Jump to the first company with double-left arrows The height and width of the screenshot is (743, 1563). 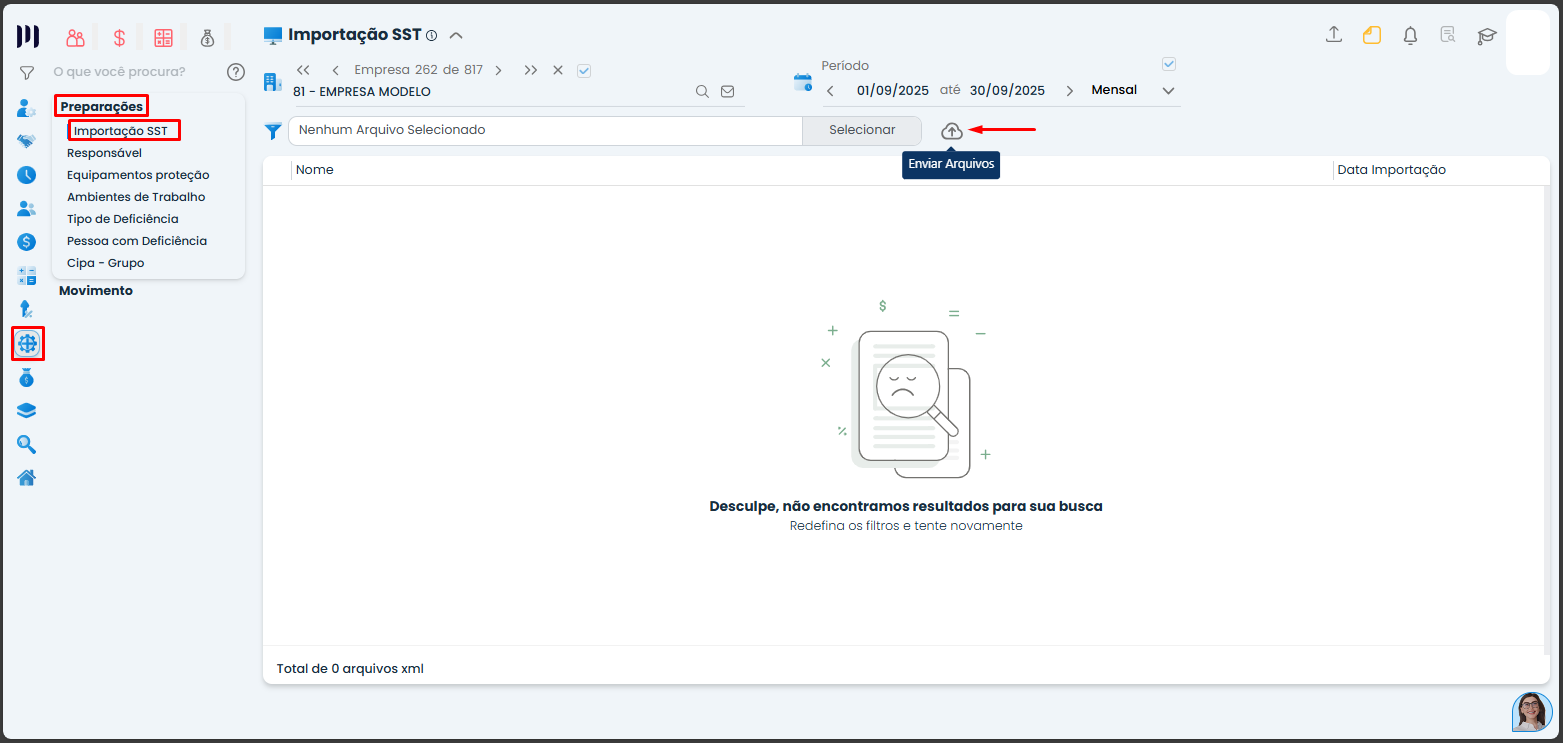click(x=304, y=70)
